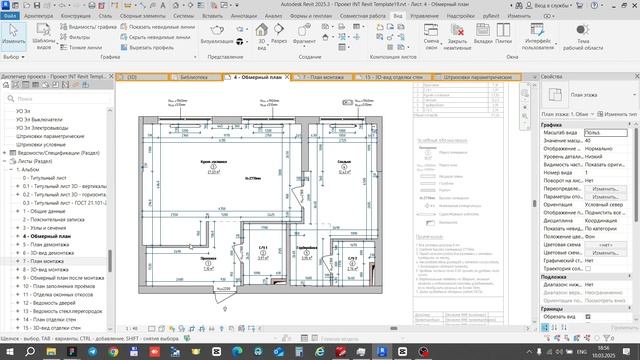Image resolution: width=640 pixels, height=360 pixels.
Task: Collapse the Листы (Раздел) node
Action: point(4,161)
